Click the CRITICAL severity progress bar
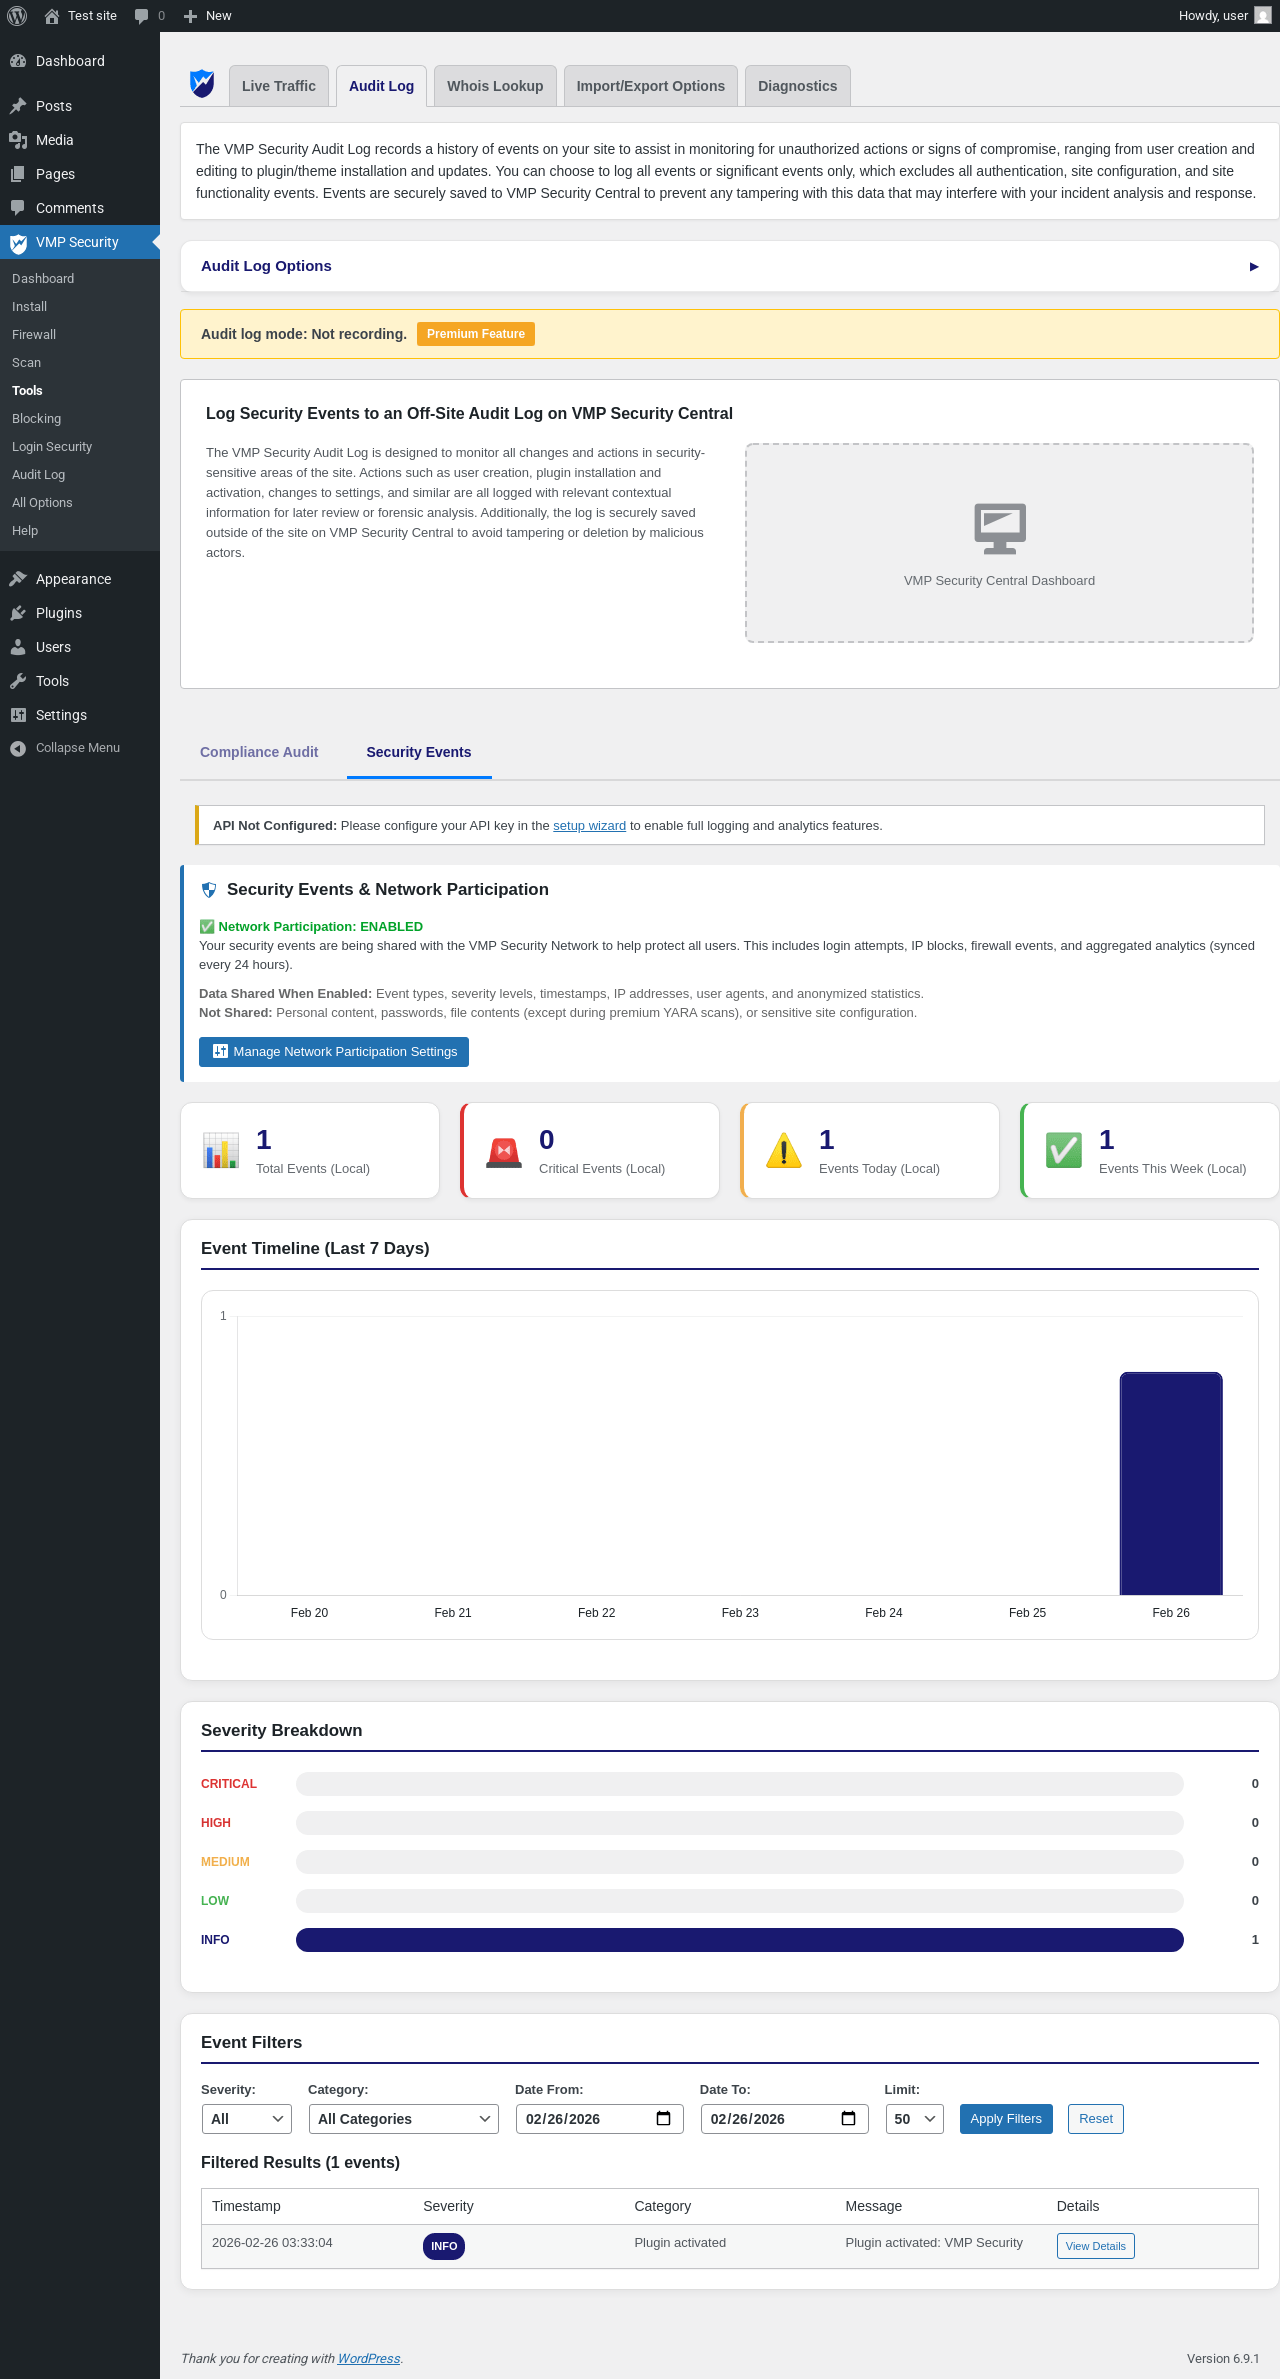Image resolution: width=1280 pixels, height=2379 pixels. pyautogui.click(x=740, y=1784)
